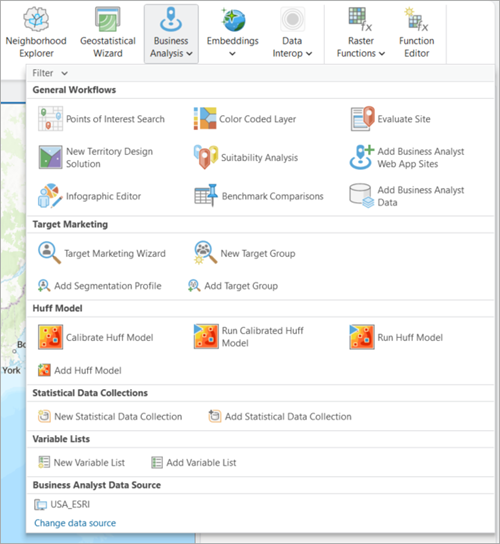
Task: Open the Business Analysis dropdown arrow
Action: tap(189, 53)
